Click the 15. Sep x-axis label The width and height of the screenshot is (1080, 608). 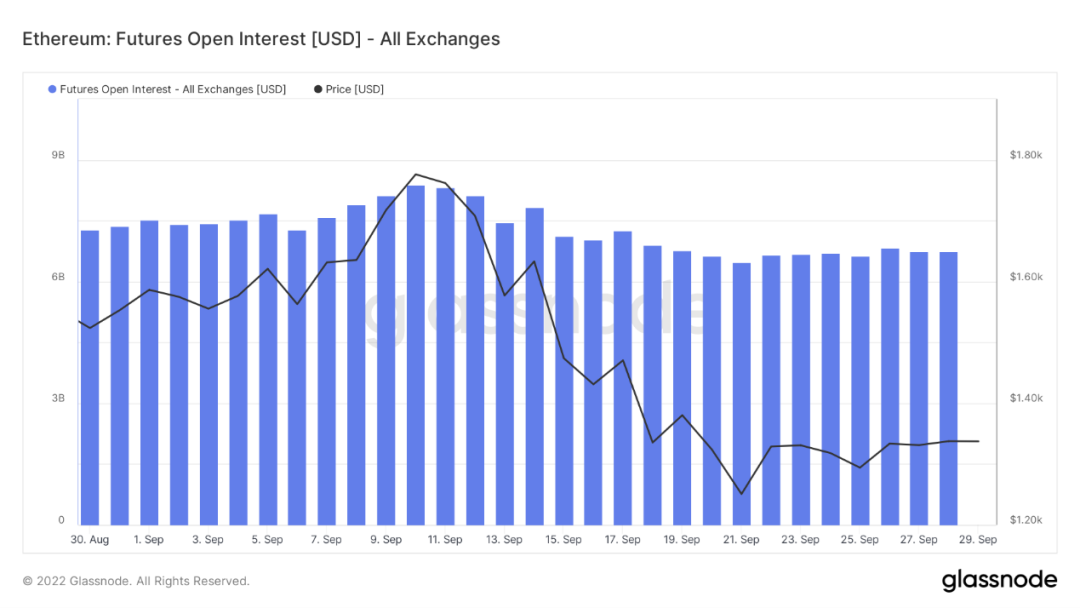click(x=563, y=539)
